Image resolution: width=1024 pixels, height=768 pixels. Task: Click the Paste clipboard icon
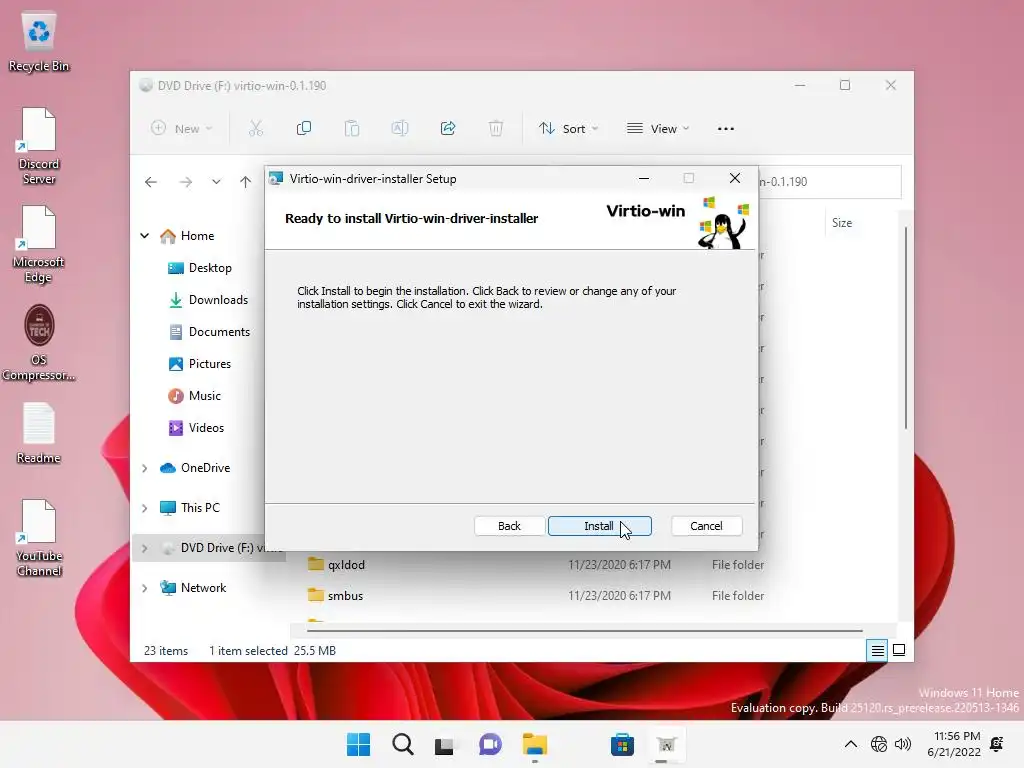click(352, 129)
